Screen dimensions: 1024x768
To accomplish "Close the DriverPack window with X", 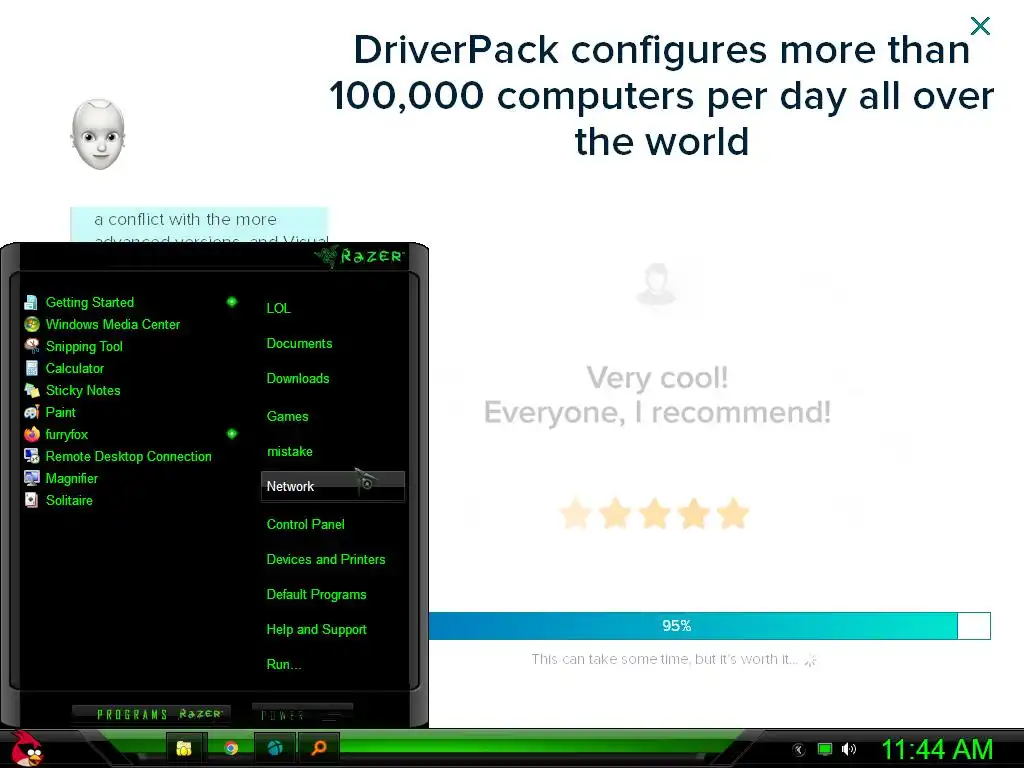I will pos(980,26).
